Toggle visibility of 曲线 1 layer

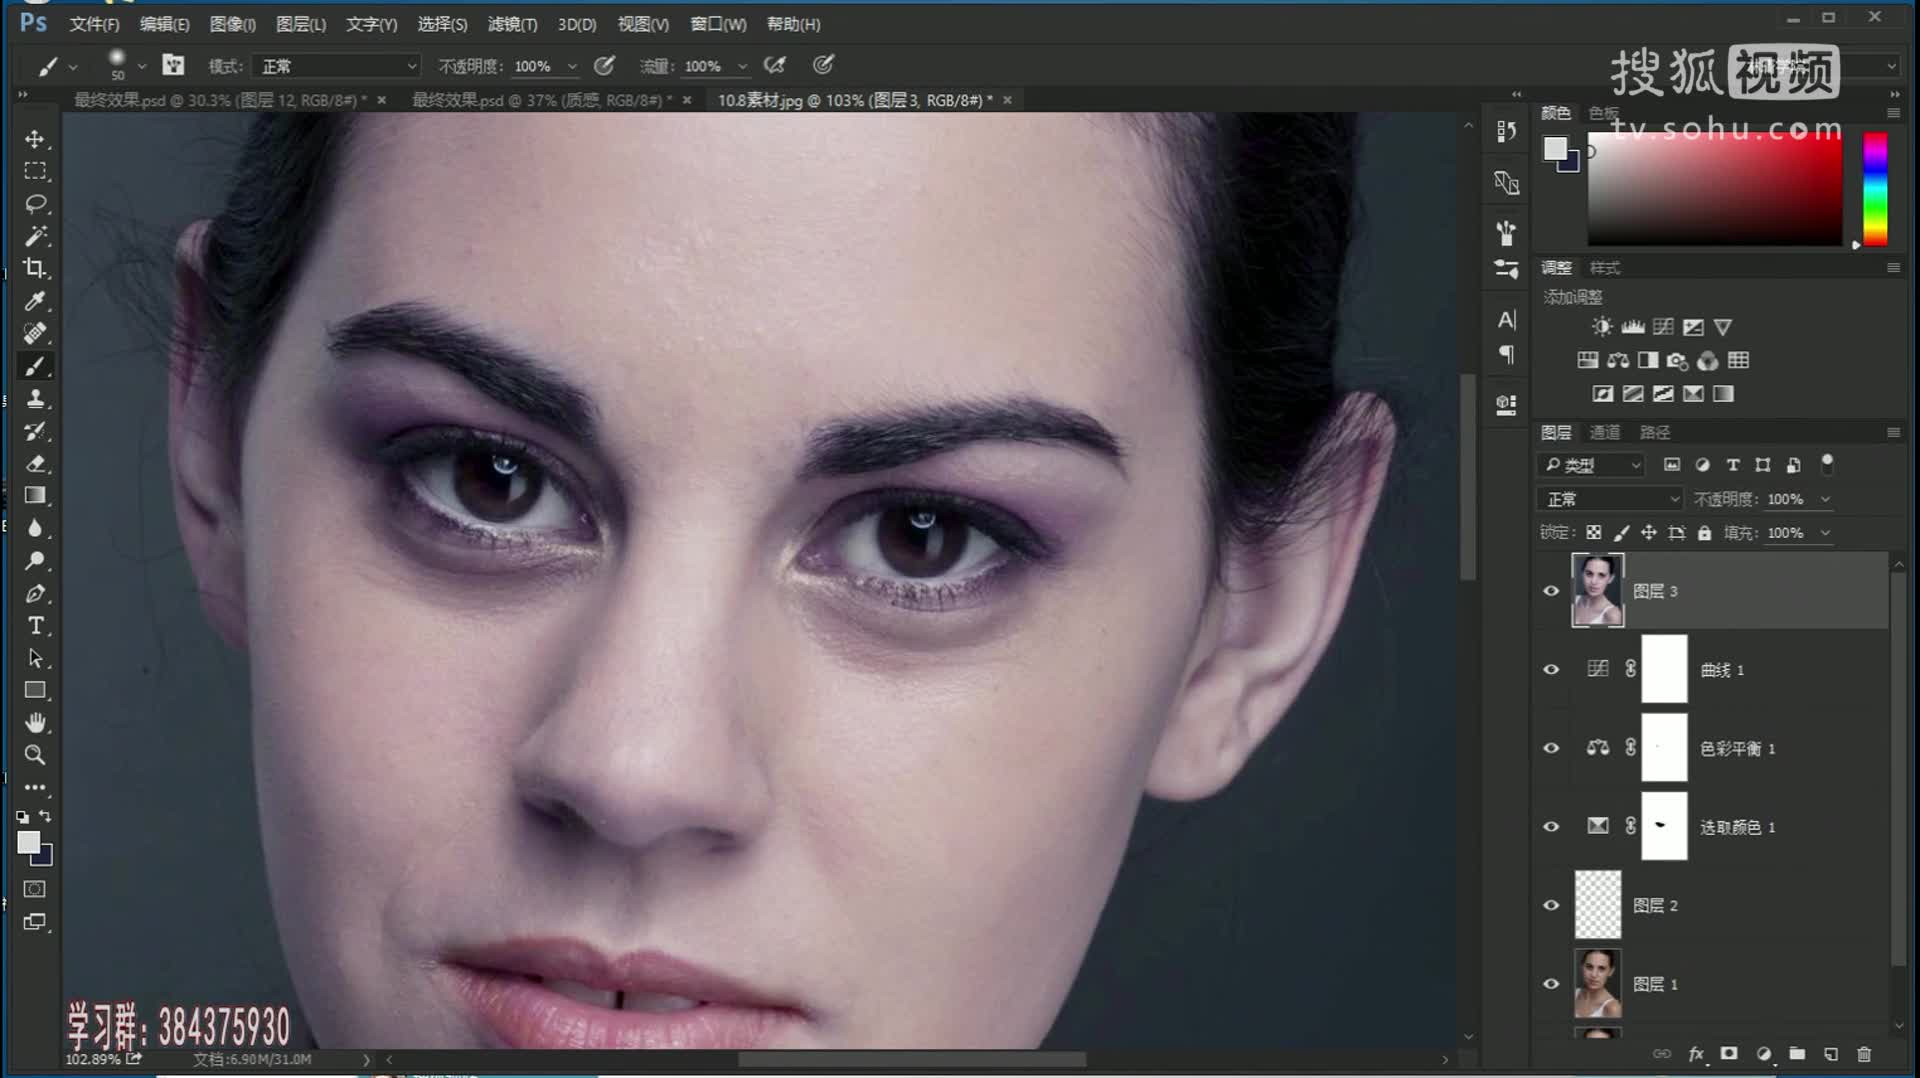coord(1551,670)
